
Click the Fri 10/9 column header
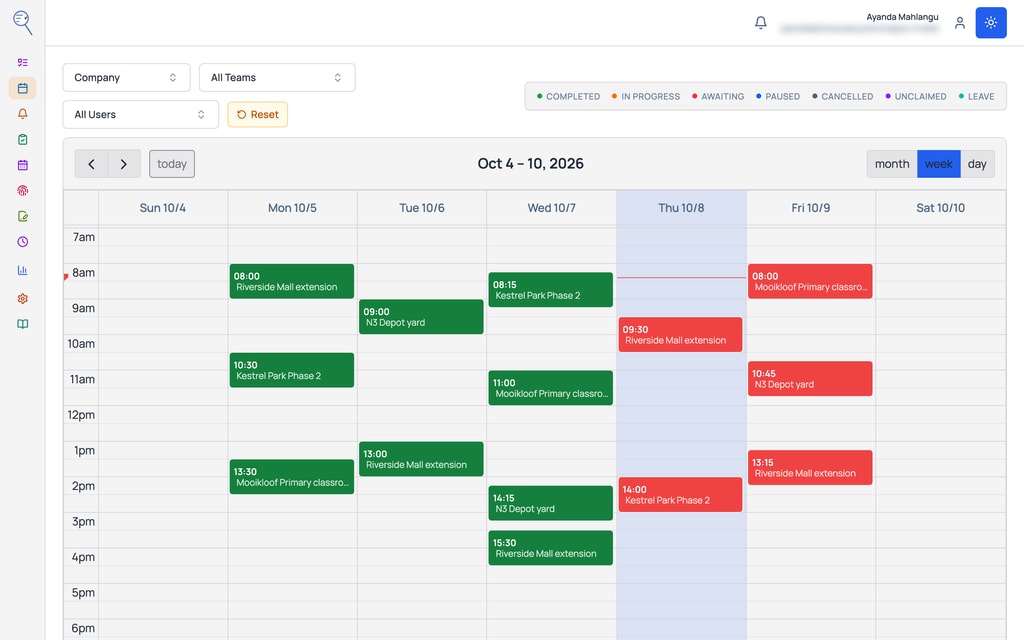coord(810,208)
